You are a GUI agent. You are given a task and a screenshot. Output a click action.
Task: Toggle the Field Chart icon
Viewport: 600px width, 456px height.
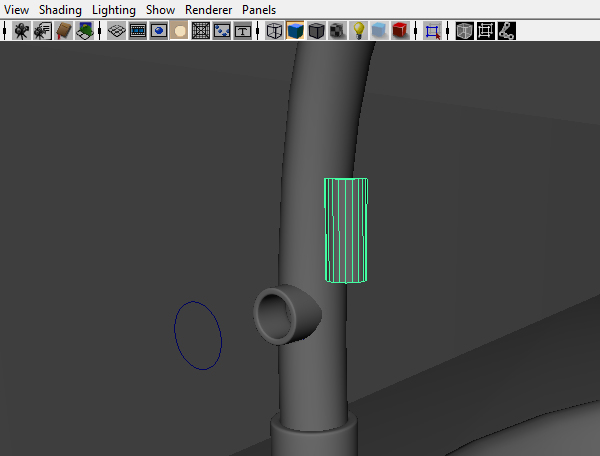(201, 31)
